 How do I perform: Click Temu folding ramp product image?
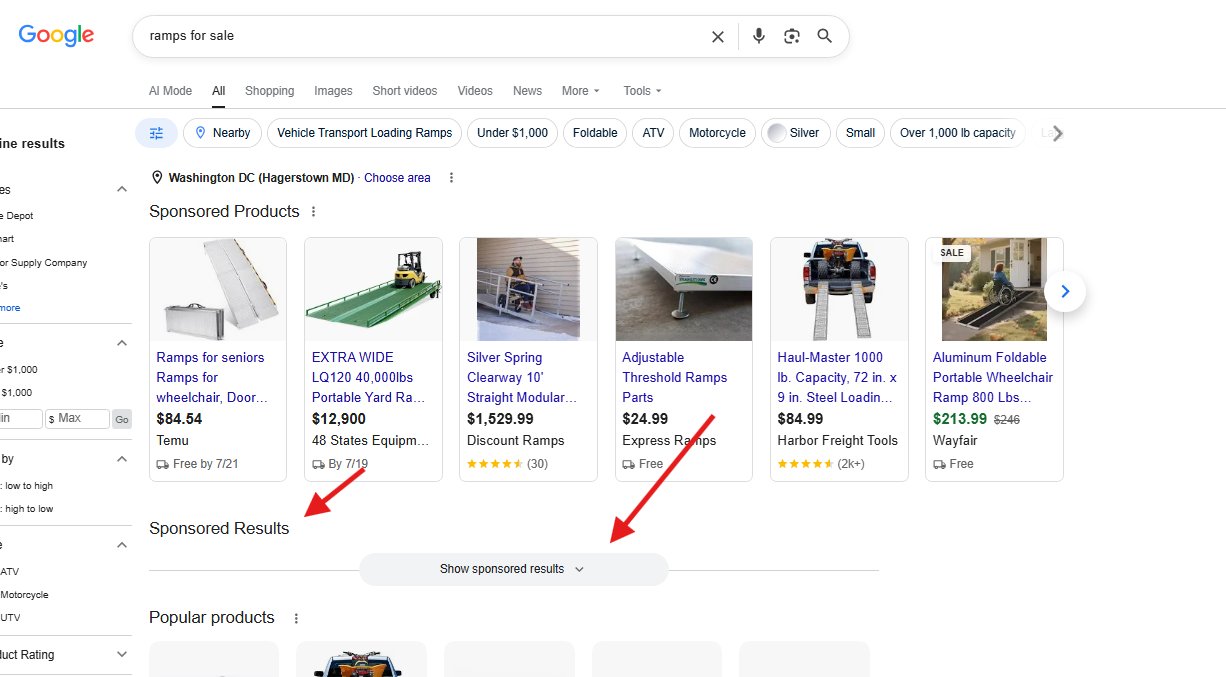coord(218,290)
